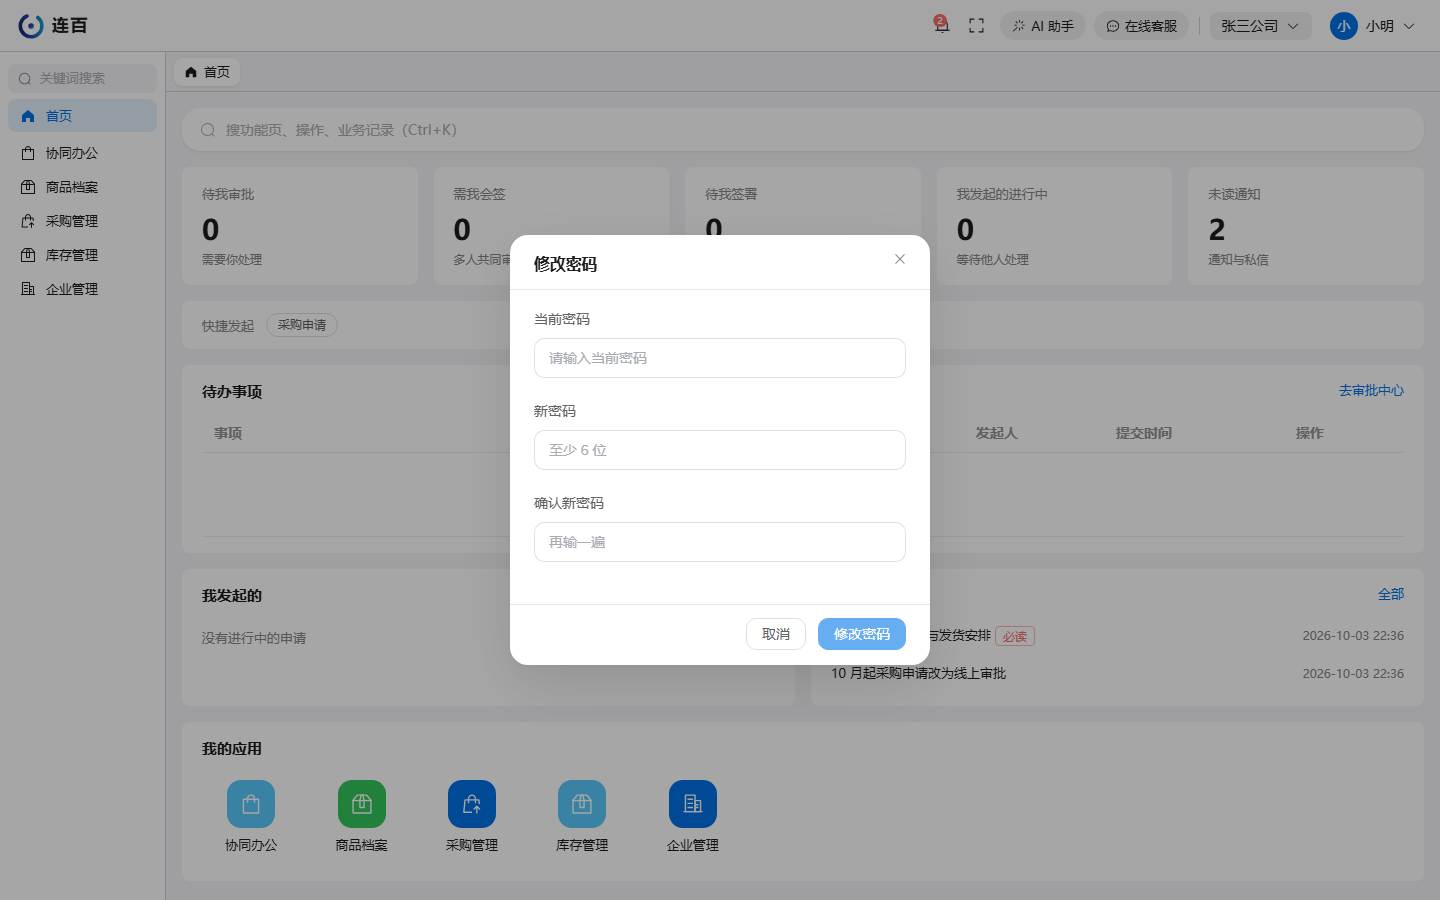The height and width of the screenshot is (900, 1440).
Task: Click the global search bar (Ctrl+K)
Action: pos(802,130)
